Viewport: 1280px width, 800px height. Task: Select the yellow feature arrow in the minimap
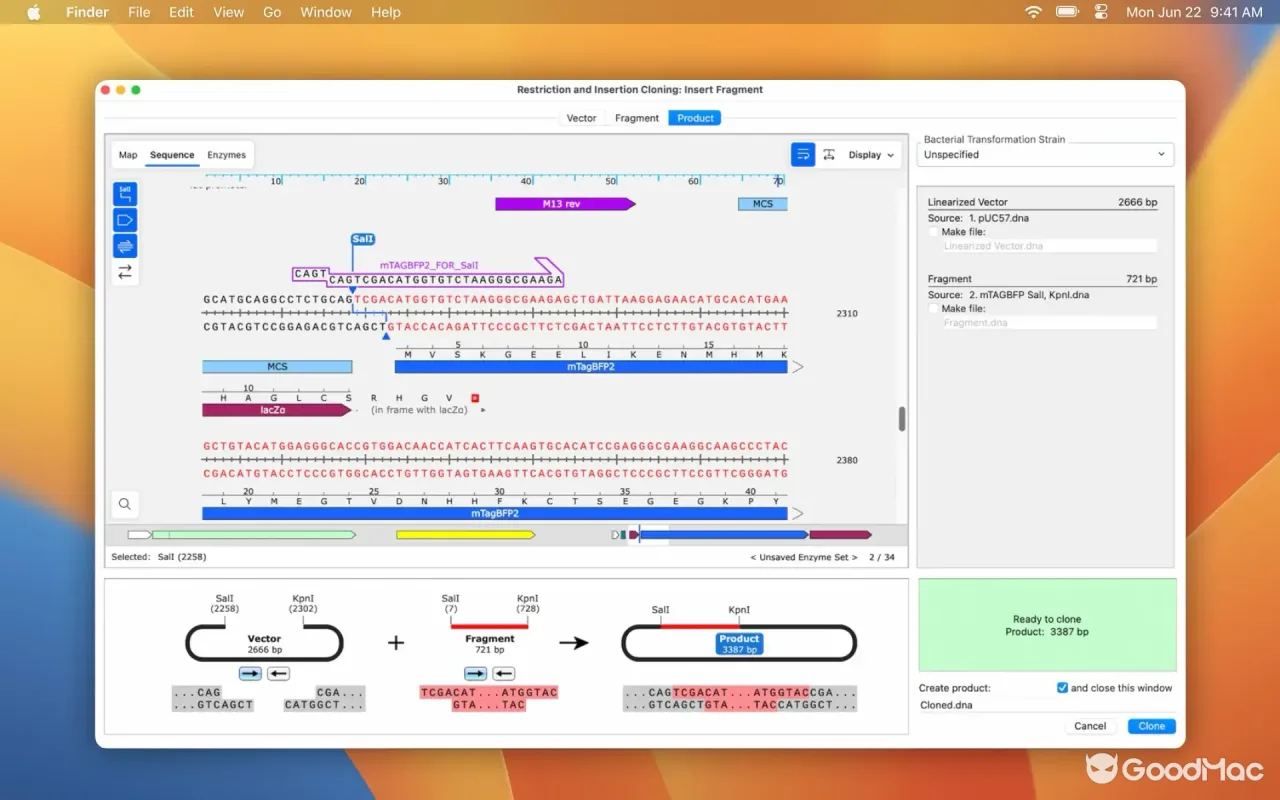point(465,535)
